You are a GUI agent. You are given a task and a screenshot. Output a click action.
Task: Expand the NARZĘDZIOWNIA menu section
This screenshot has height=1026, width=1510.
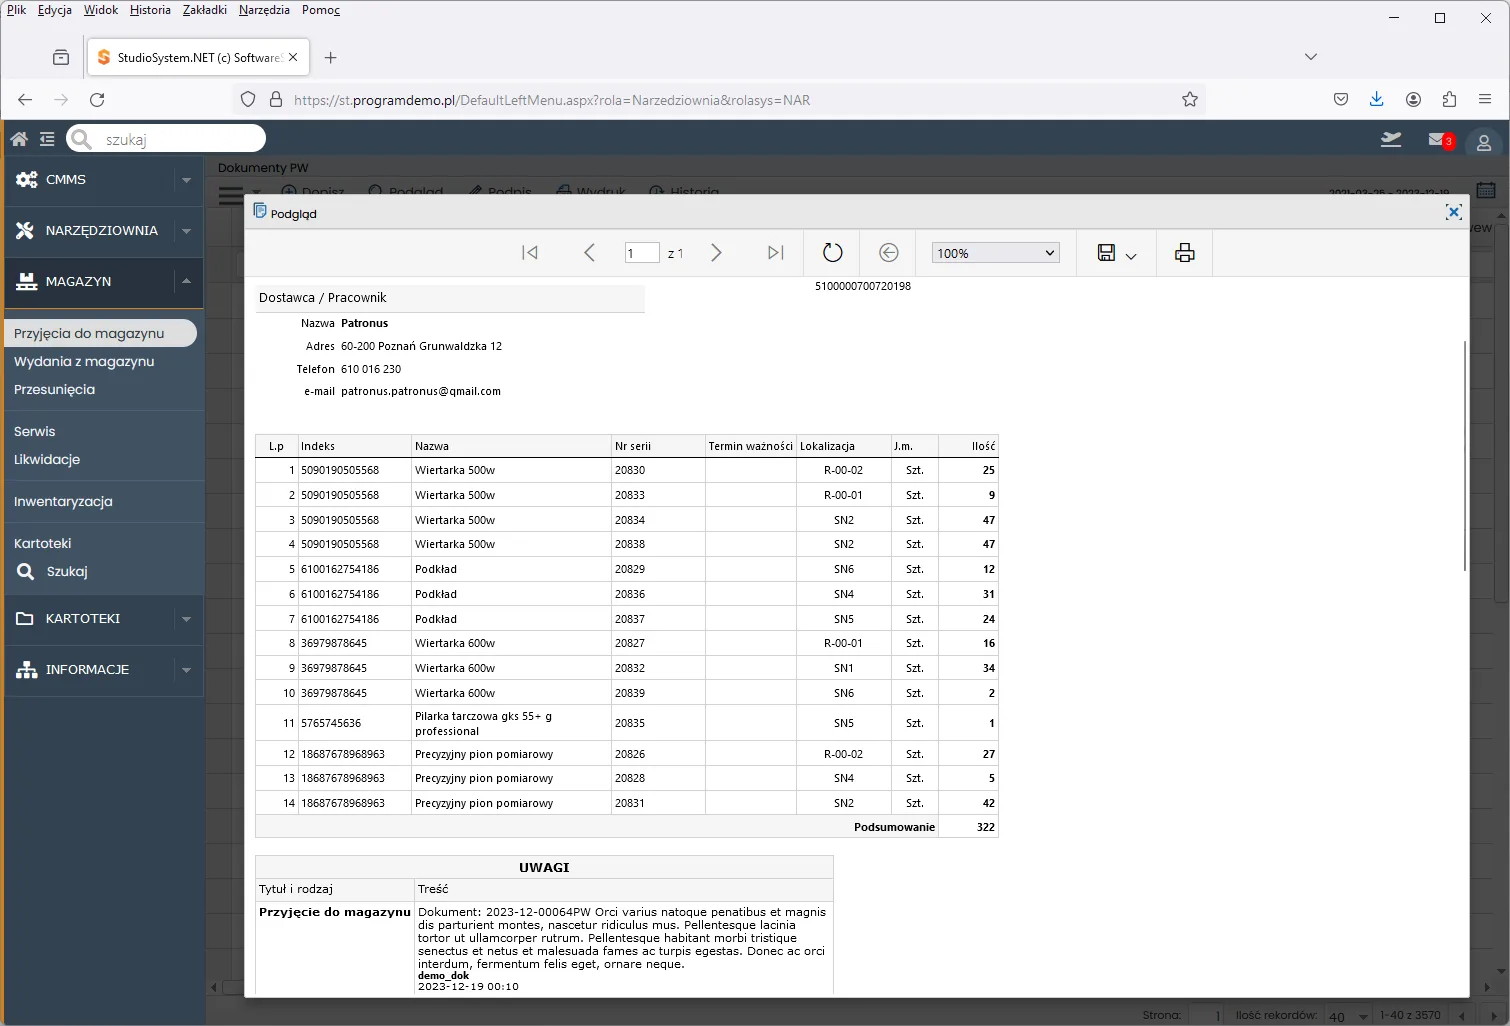186,231
